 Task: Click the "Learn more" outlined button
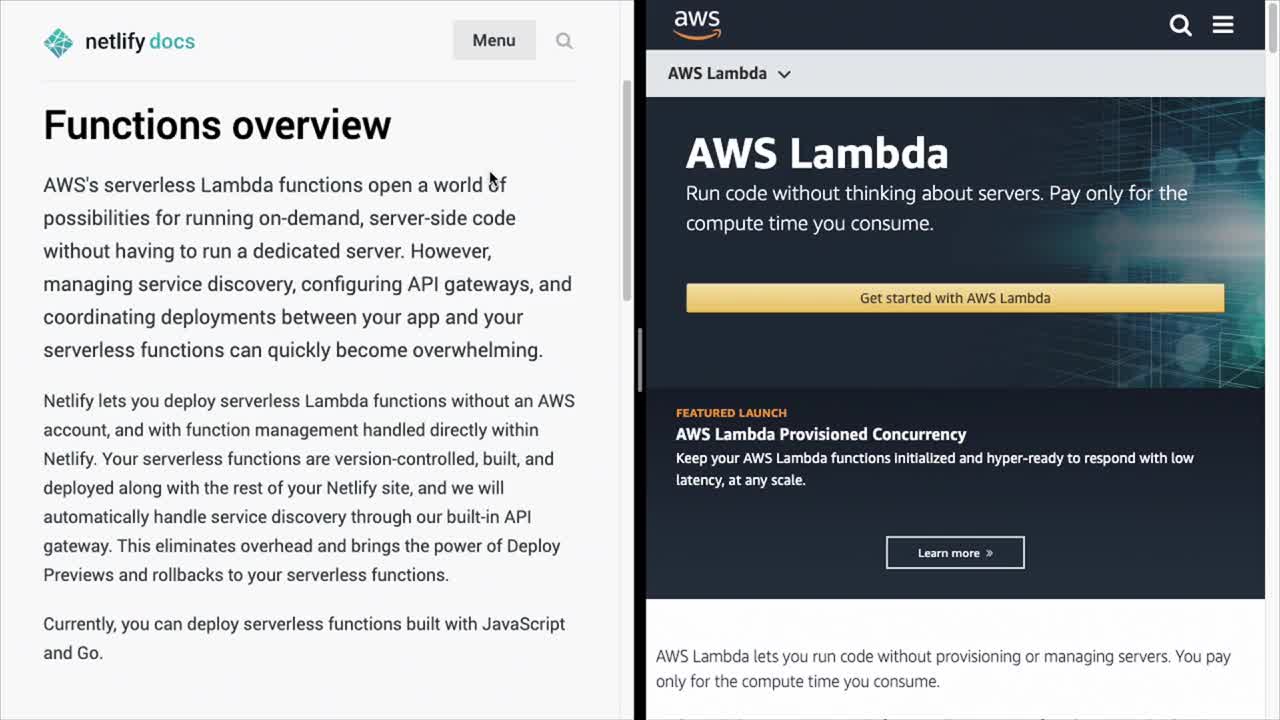point(955,553)
